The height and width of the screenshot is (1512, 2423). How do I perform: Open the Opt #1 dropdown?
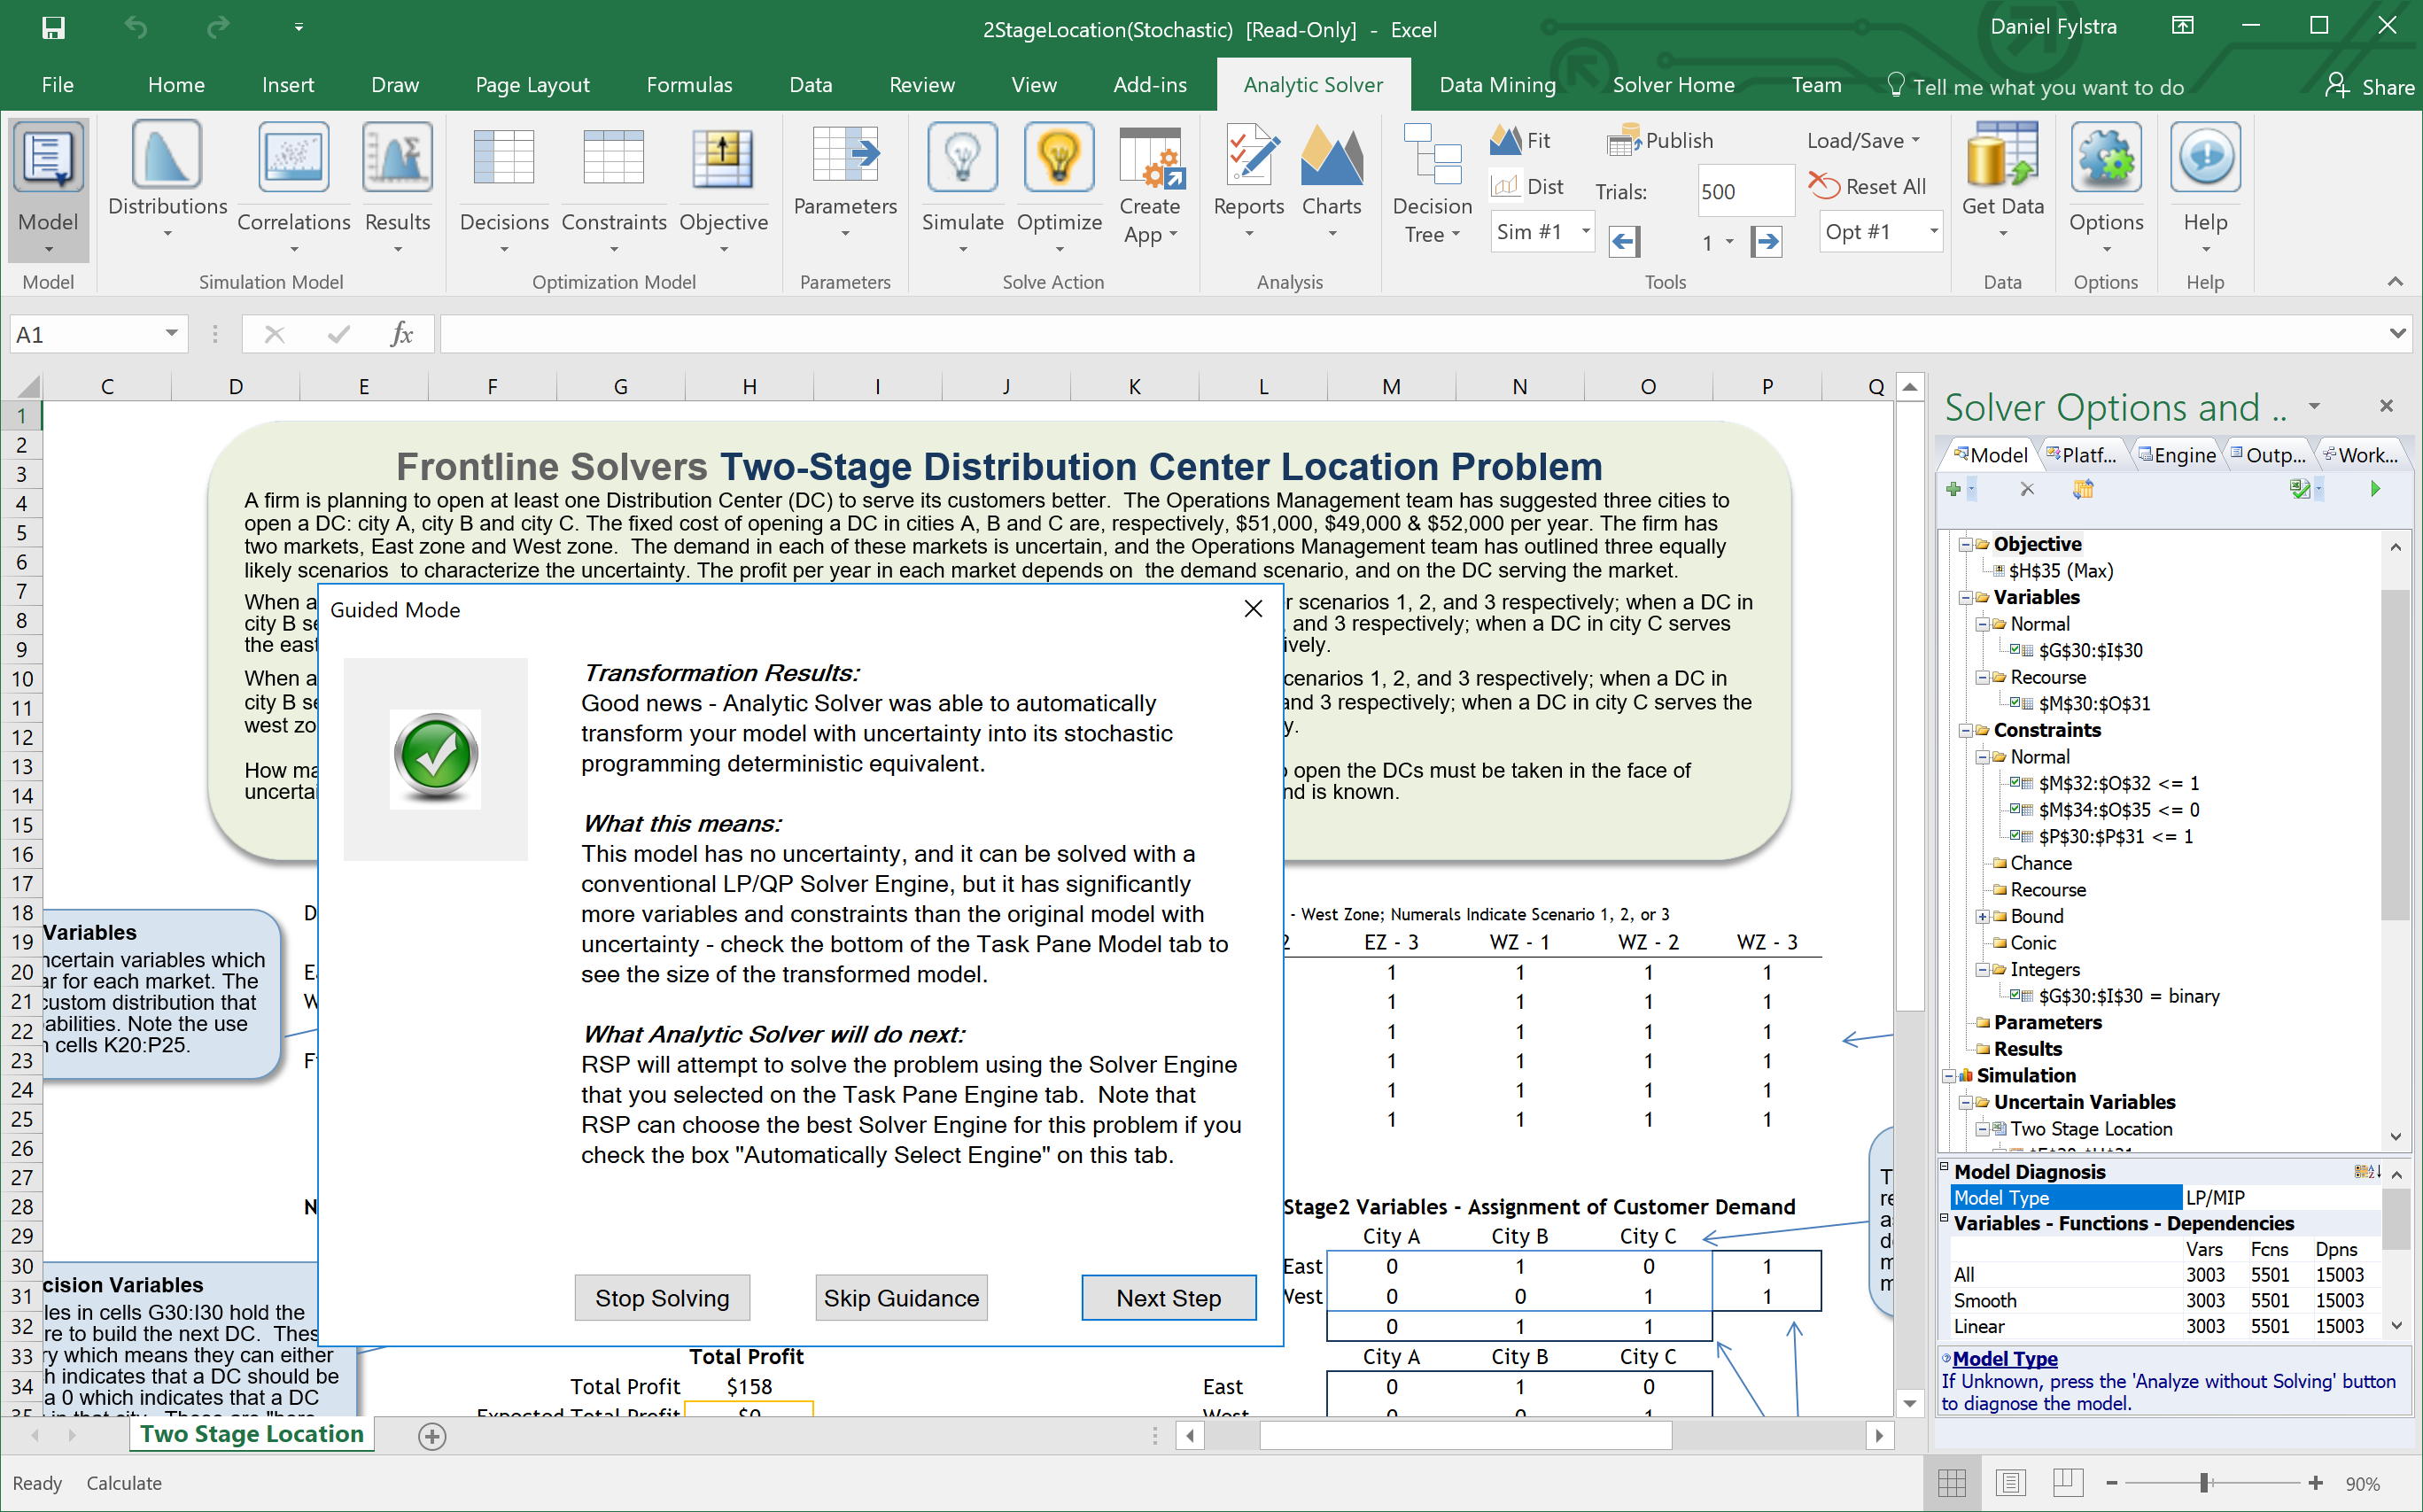click(x=1933, y=232)
